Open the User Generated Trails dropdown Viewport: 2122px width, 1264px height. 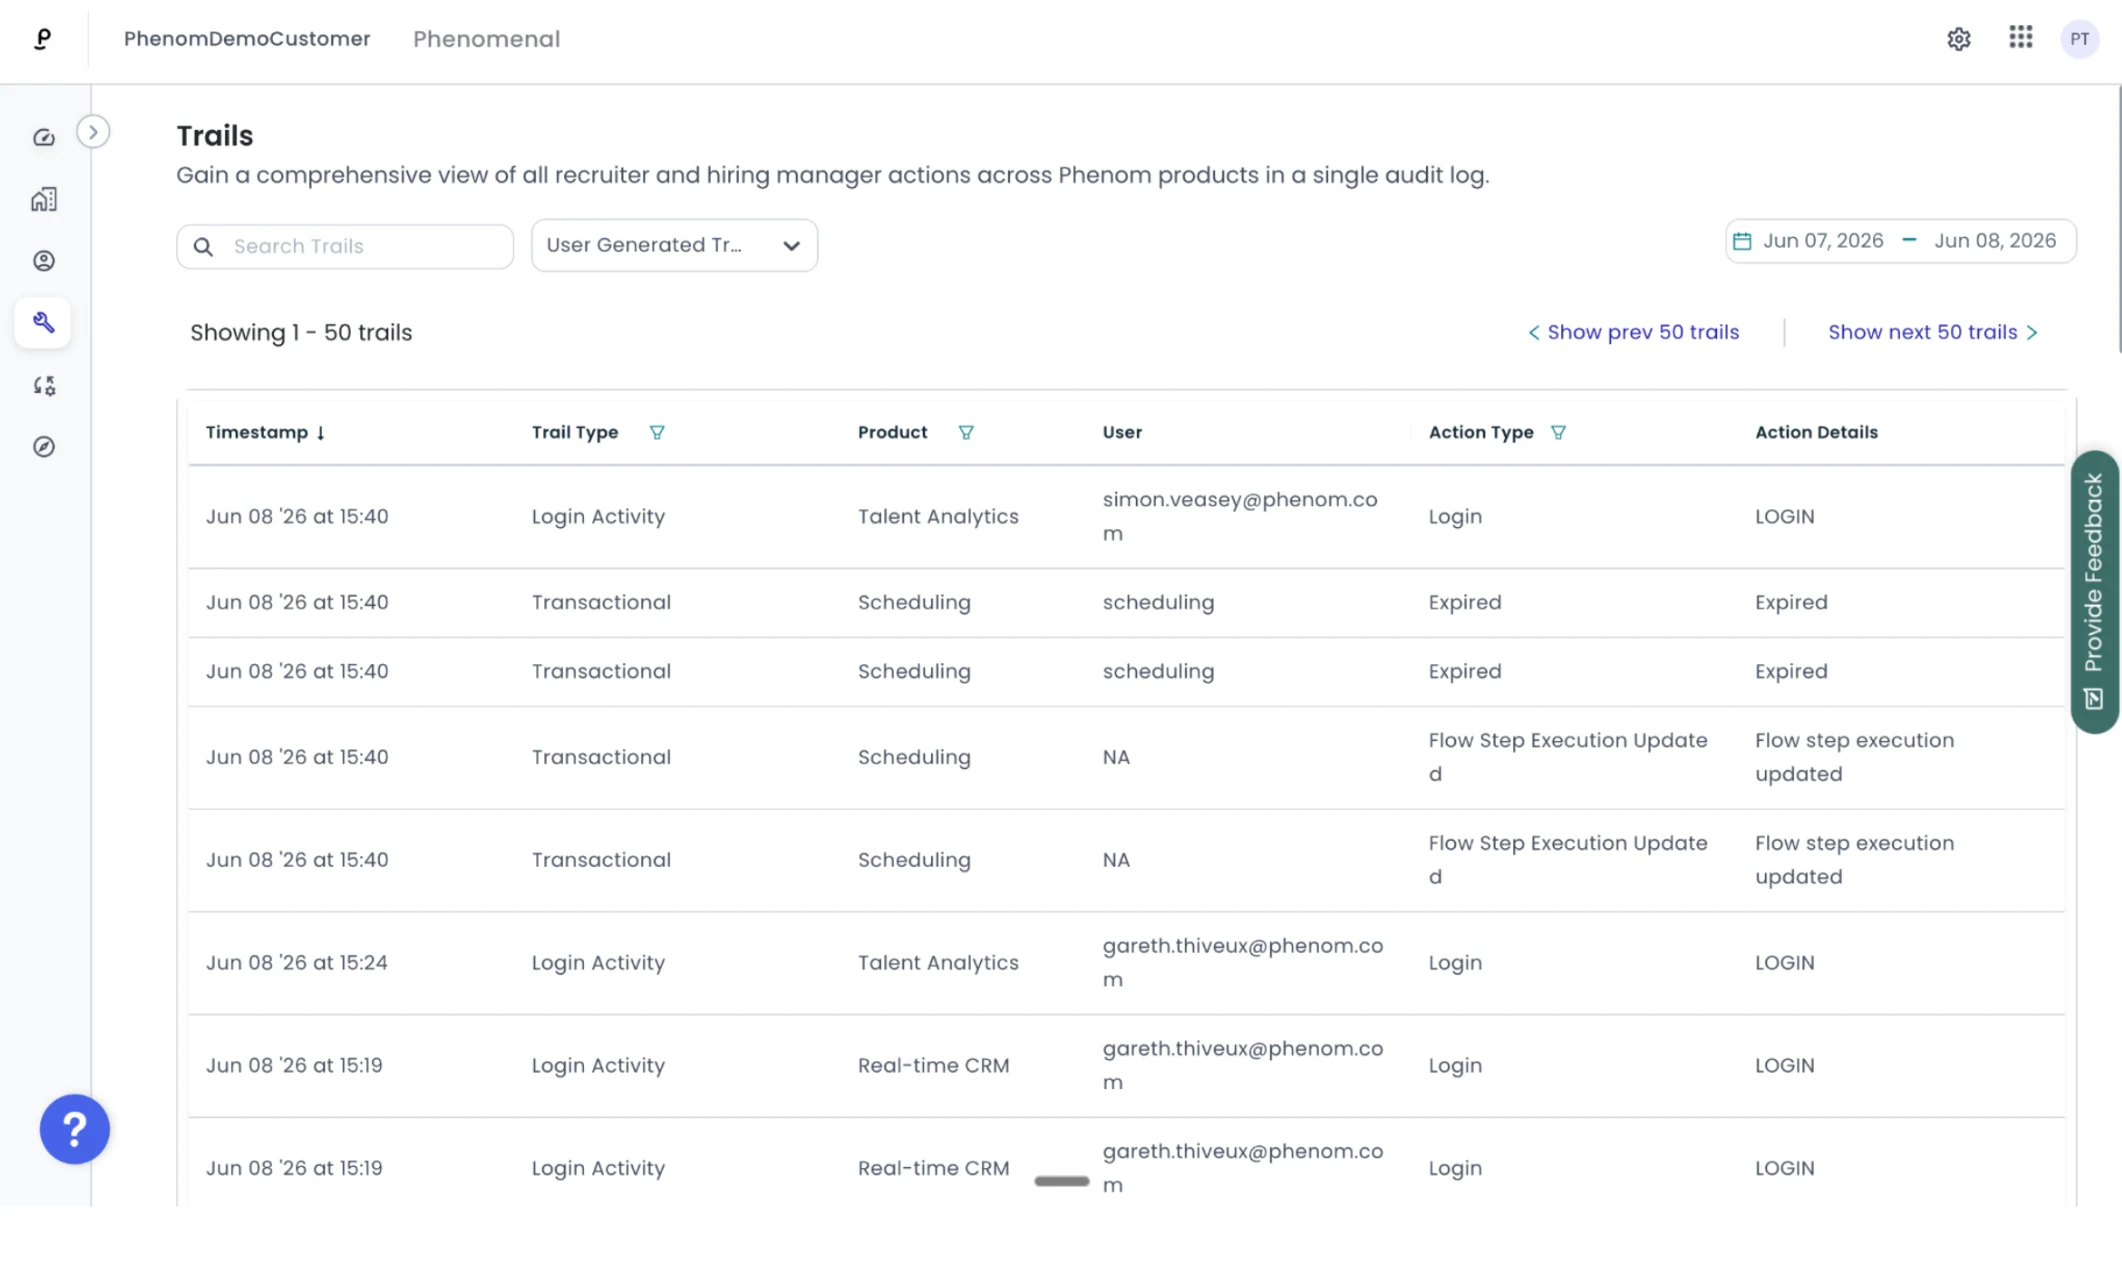[x=674, y=246]
